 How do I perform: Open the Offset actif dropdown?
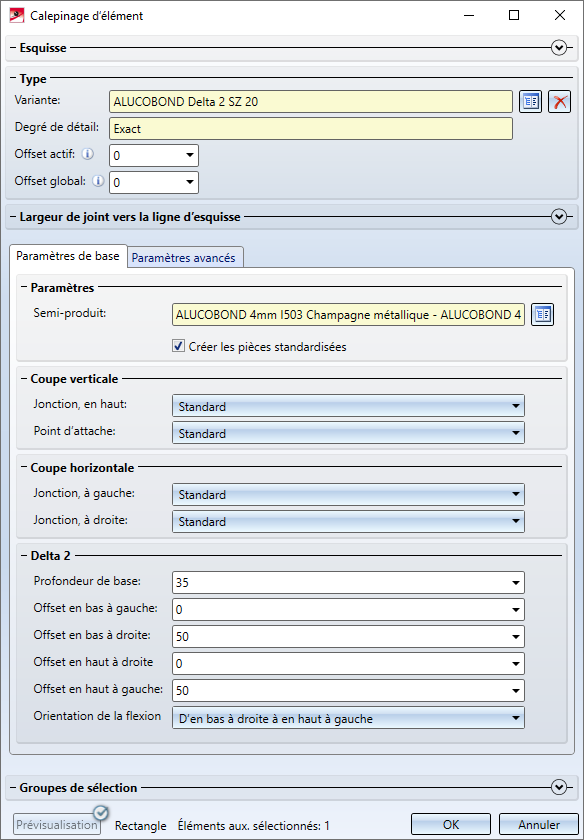154,155
